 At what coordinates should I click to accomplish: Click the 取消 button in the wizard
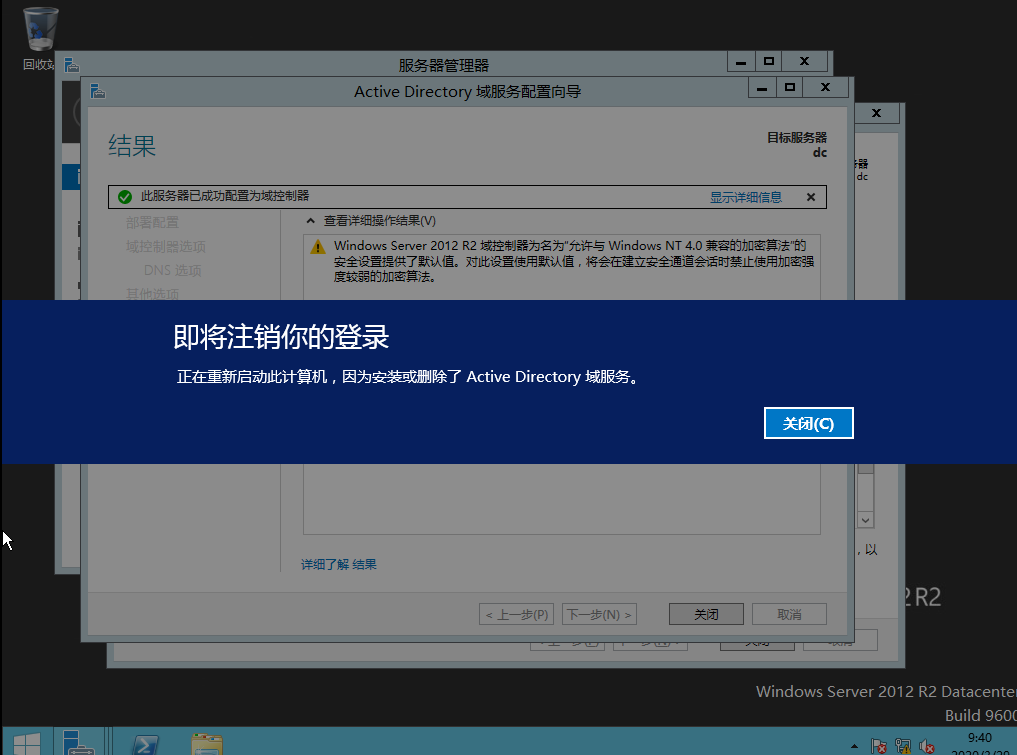[x=790, y=613]
